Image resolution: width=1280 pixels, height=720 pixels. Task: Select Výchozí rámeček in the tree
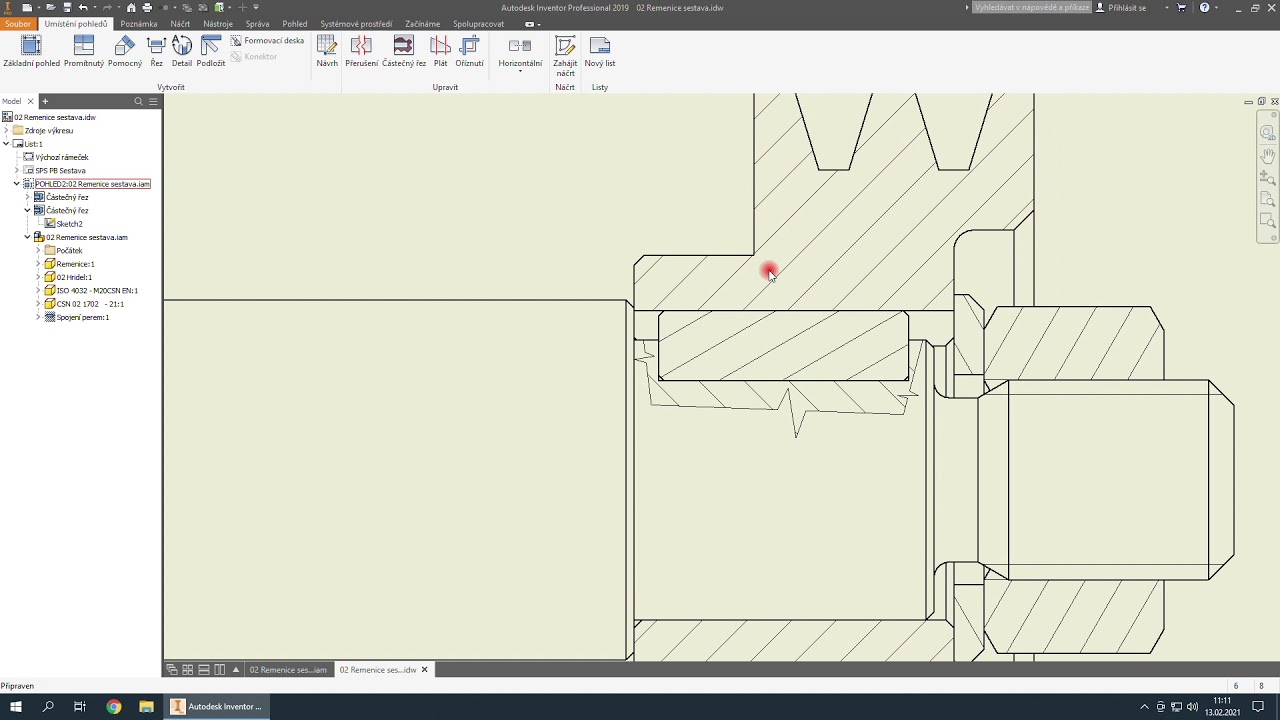pos(62,157)
